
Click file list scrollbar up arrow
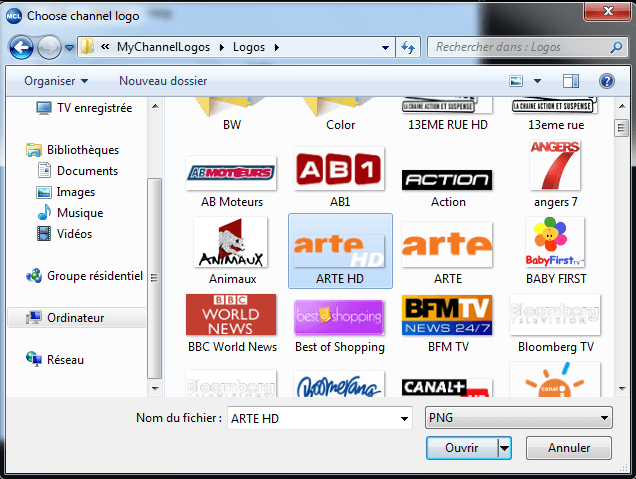coord(622,106)
